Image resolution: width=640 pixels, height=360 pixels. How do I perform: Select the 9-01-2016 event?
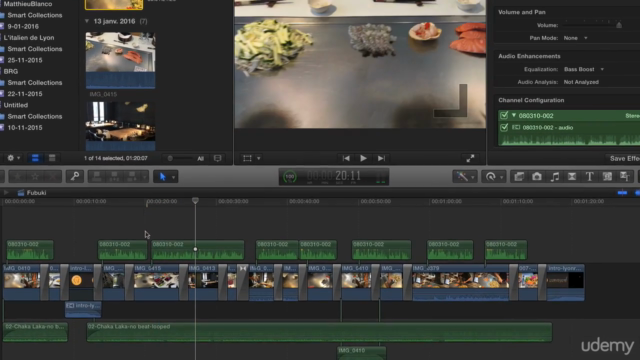[23, 26]
